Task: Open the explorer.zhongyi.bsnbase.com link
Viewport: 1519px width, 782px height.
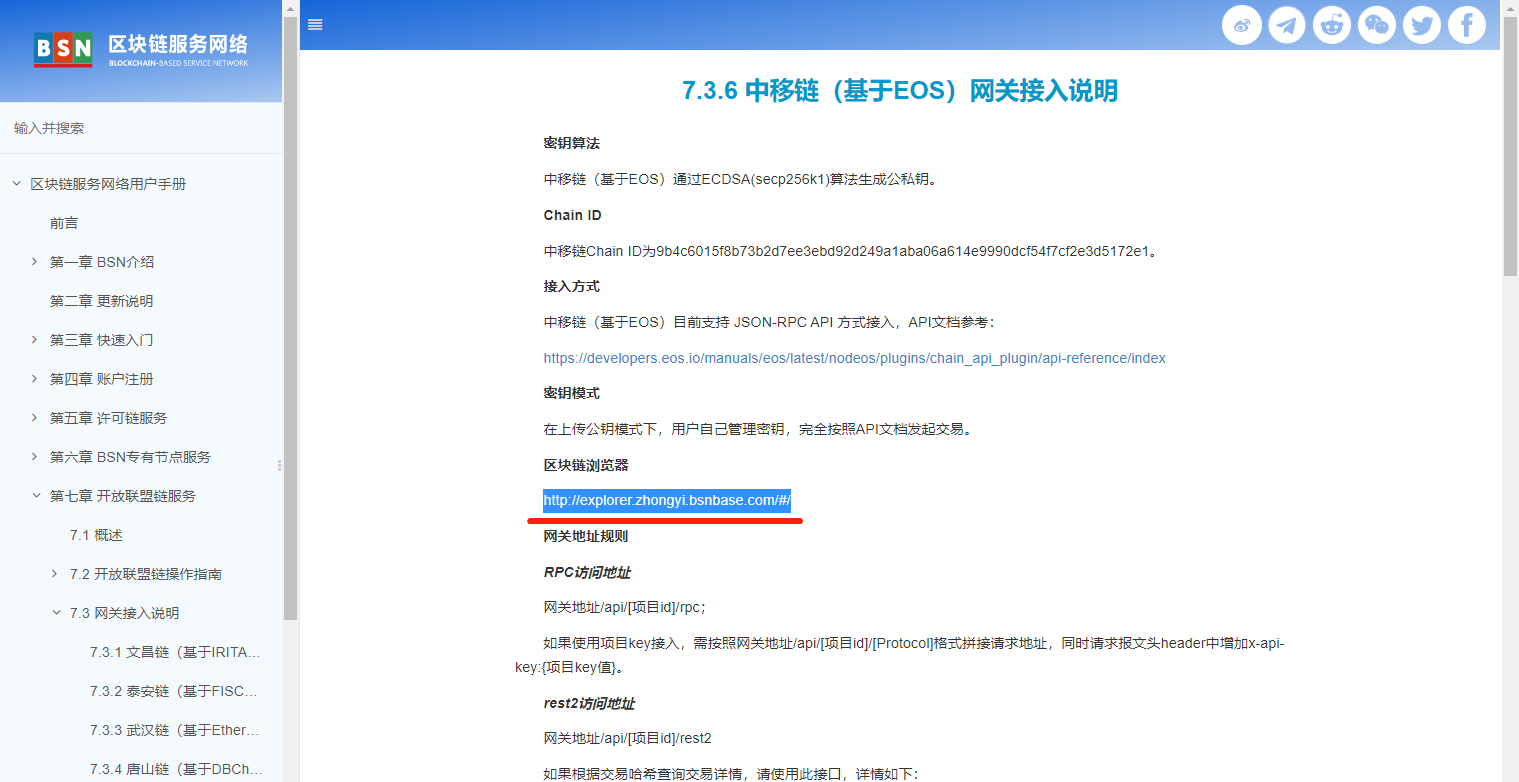Action: (668, 500)
